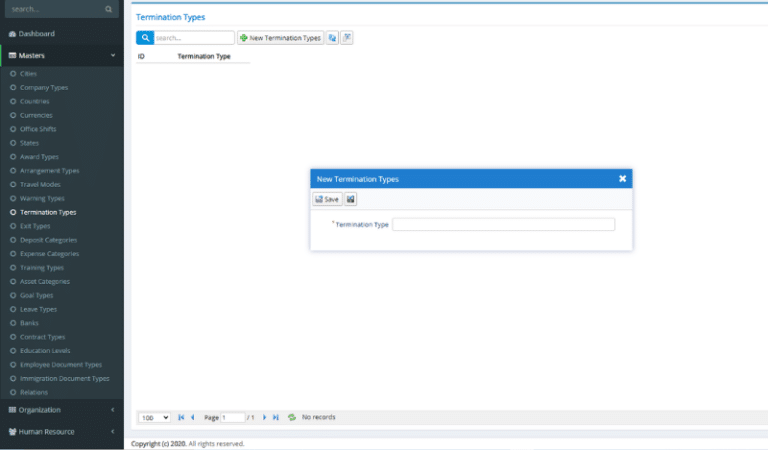
Task: Open Deposit Categories master list
Action: [48, 240]
